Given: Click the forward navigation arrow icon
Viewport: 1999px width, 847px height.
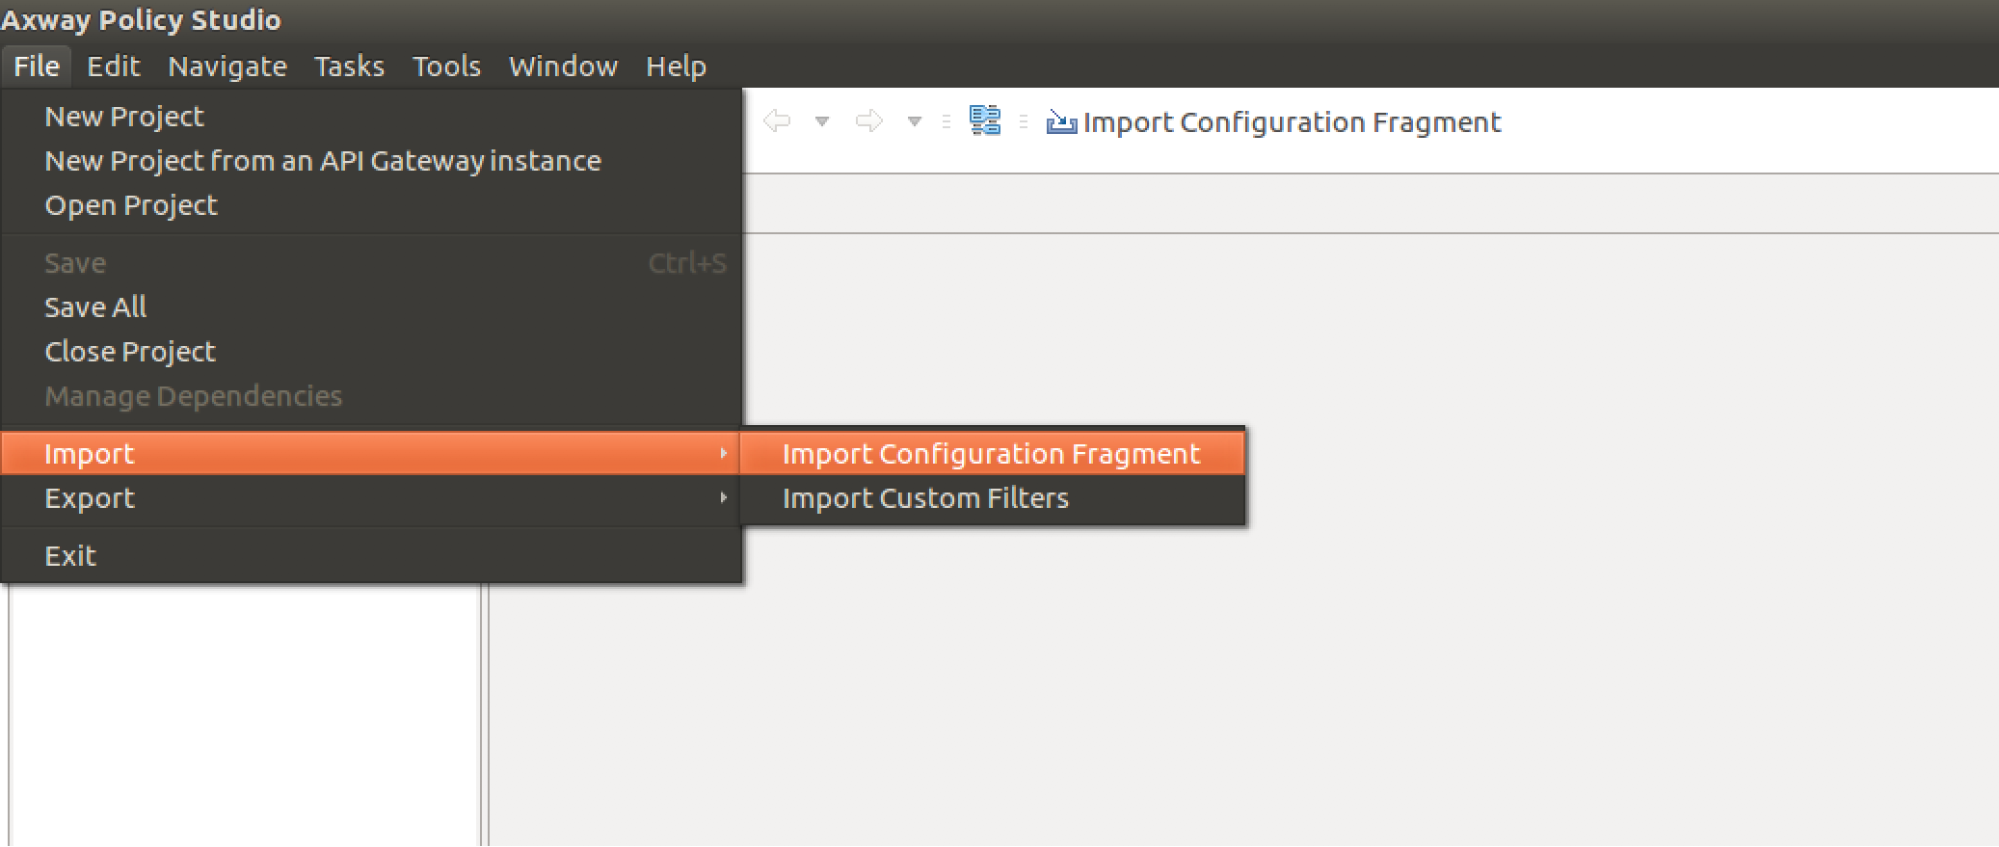Looking at the screenshot, I should (x=869, y=121).
